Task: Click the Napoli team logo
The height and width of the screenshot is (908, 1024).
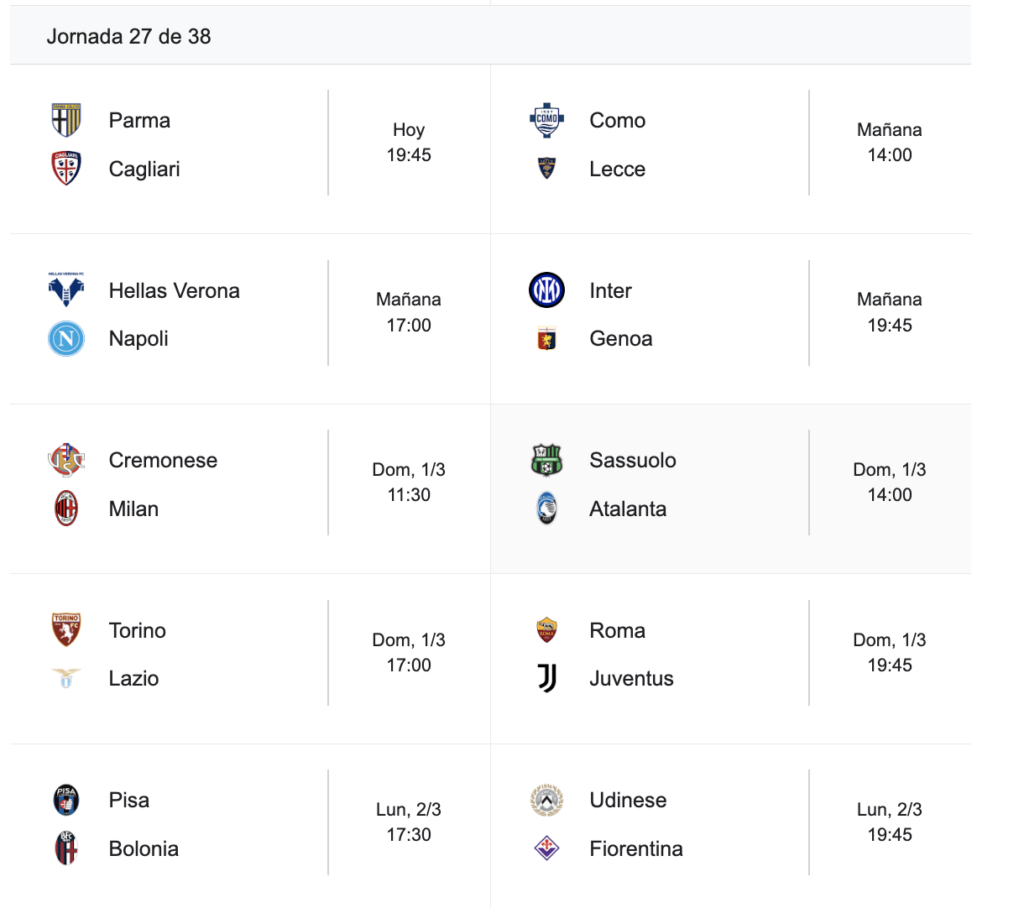Action: click(x=66, y=339)
